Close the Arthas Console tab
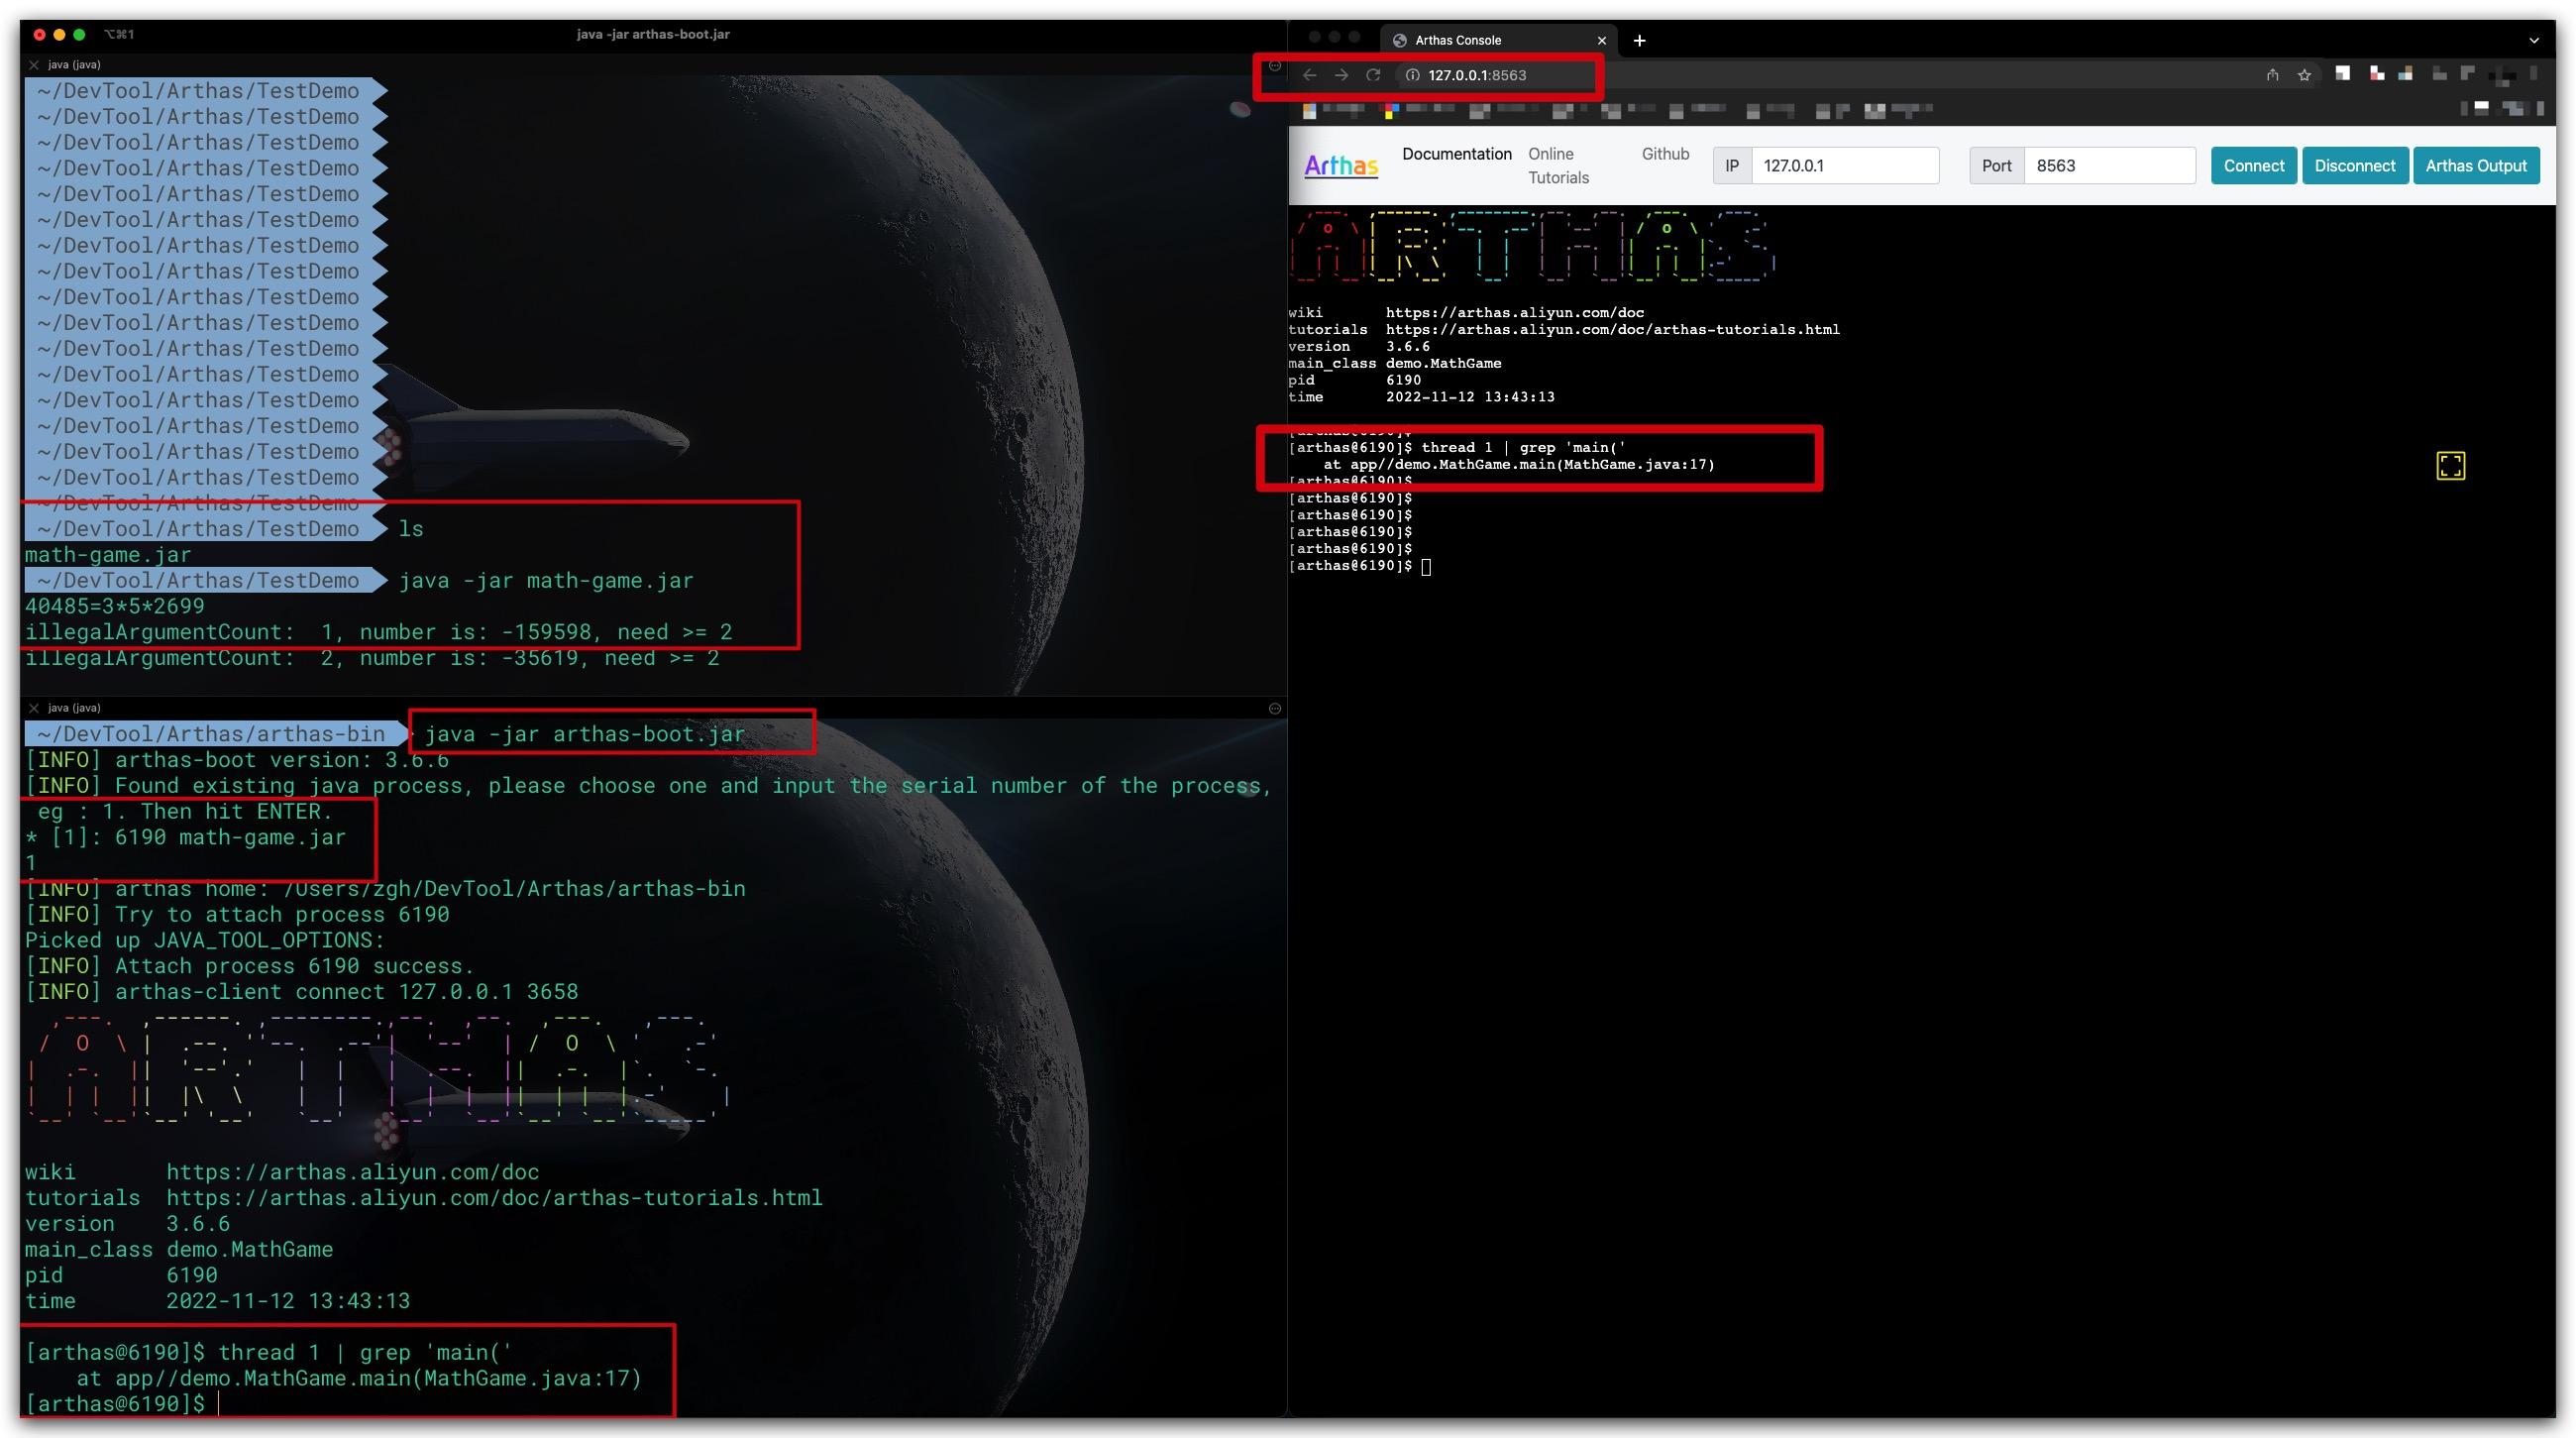 (1601, 41)
